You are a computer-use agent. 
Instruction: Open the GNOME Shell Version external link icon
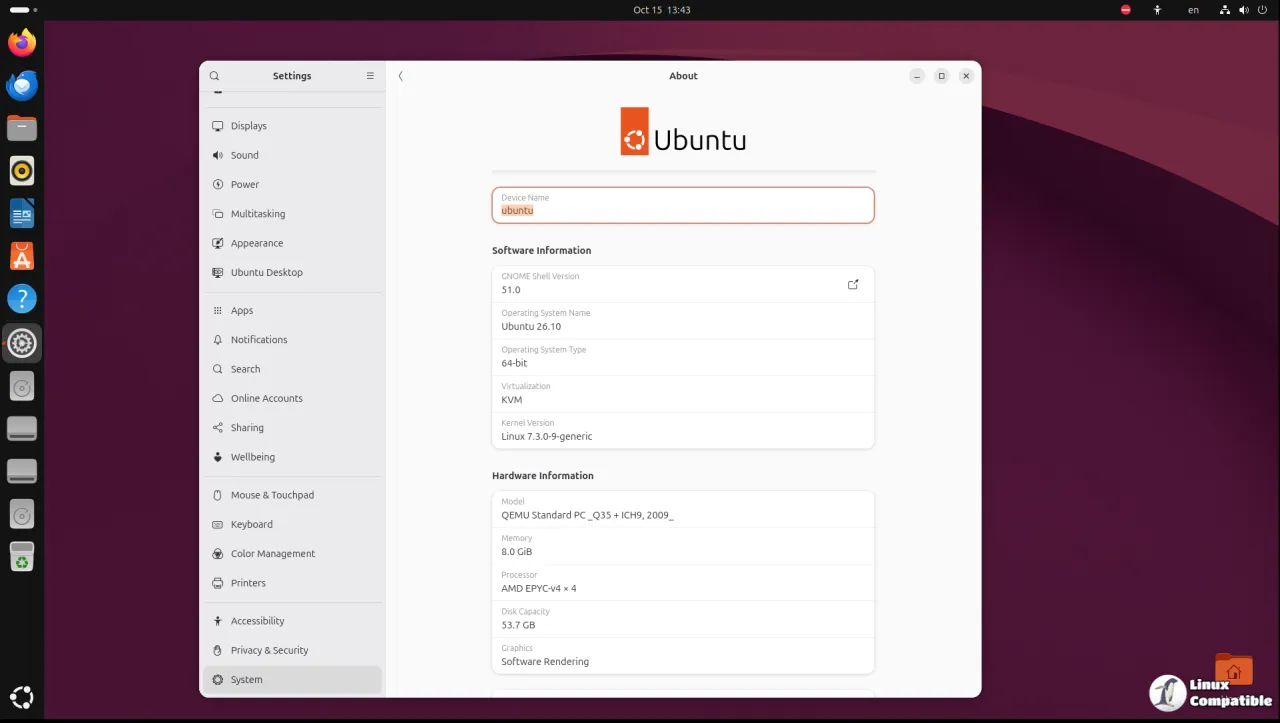click(853, 284)
